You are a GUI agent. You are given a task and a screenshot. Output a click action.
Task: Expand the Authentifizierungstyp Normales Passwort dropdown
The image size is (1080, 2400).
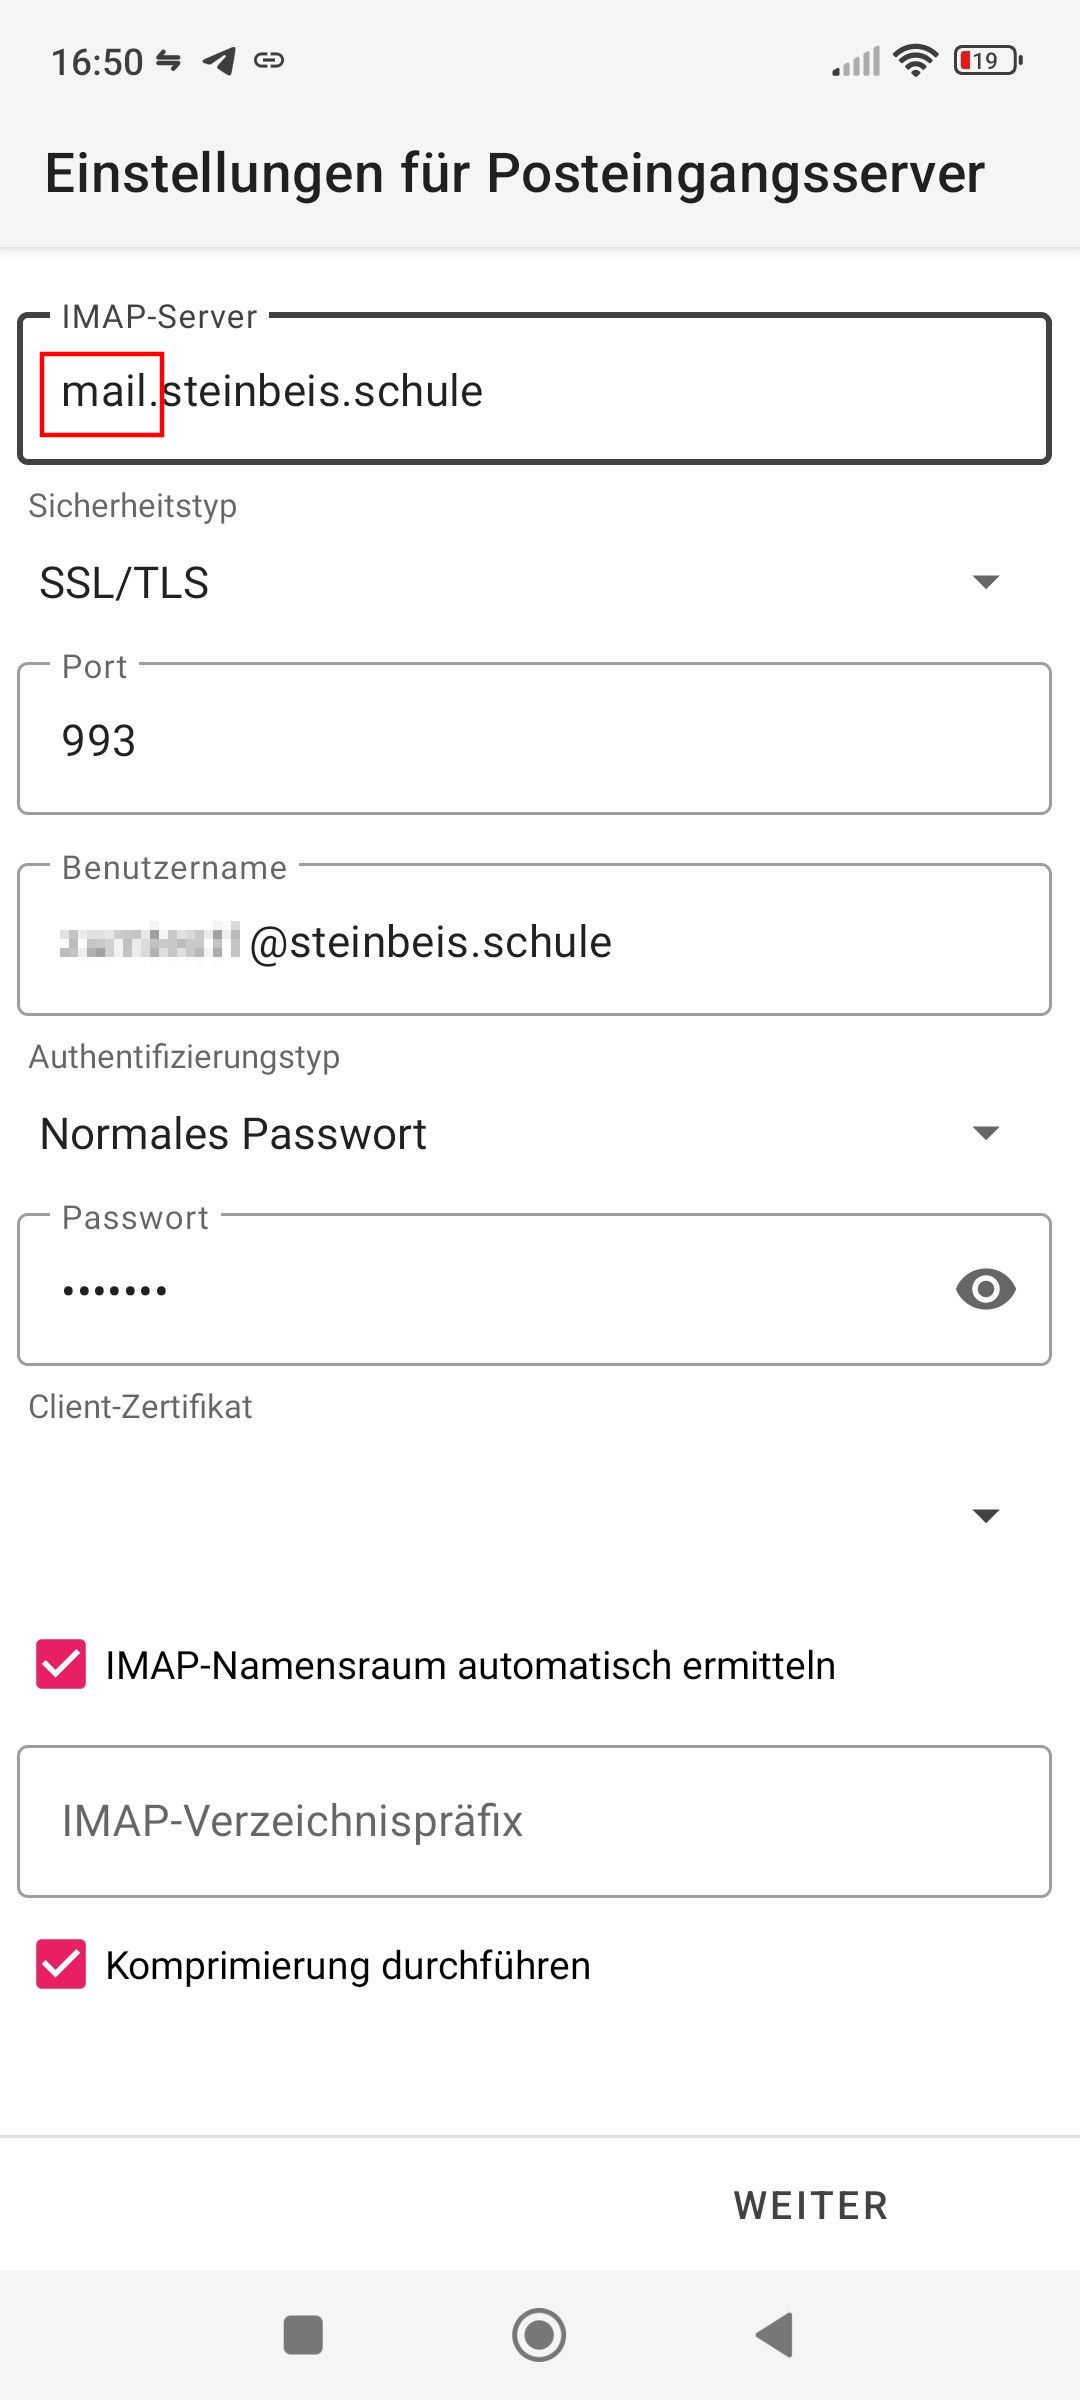520,1133
